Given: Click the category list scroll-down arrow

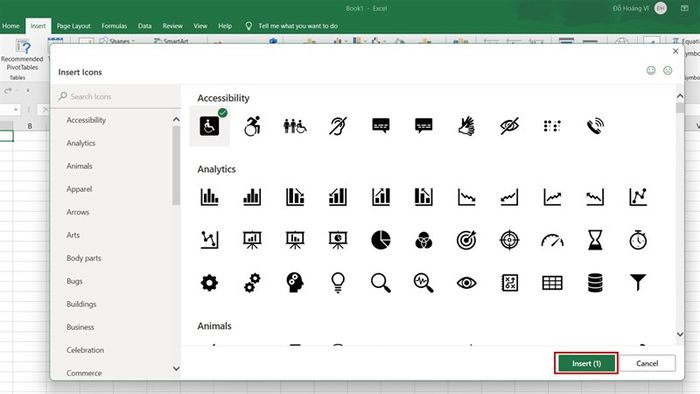Looking at the screenshot, I should click(176, 369).
